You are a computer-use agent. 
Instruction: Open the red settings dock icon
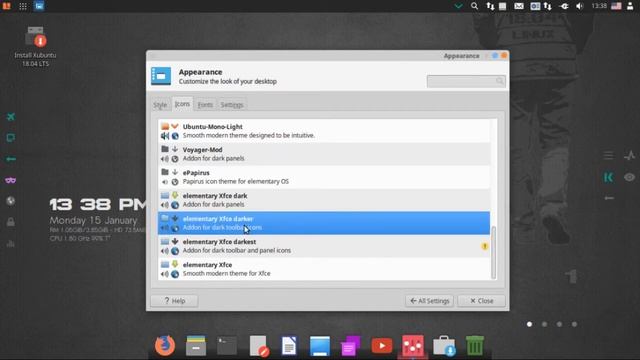413,346
